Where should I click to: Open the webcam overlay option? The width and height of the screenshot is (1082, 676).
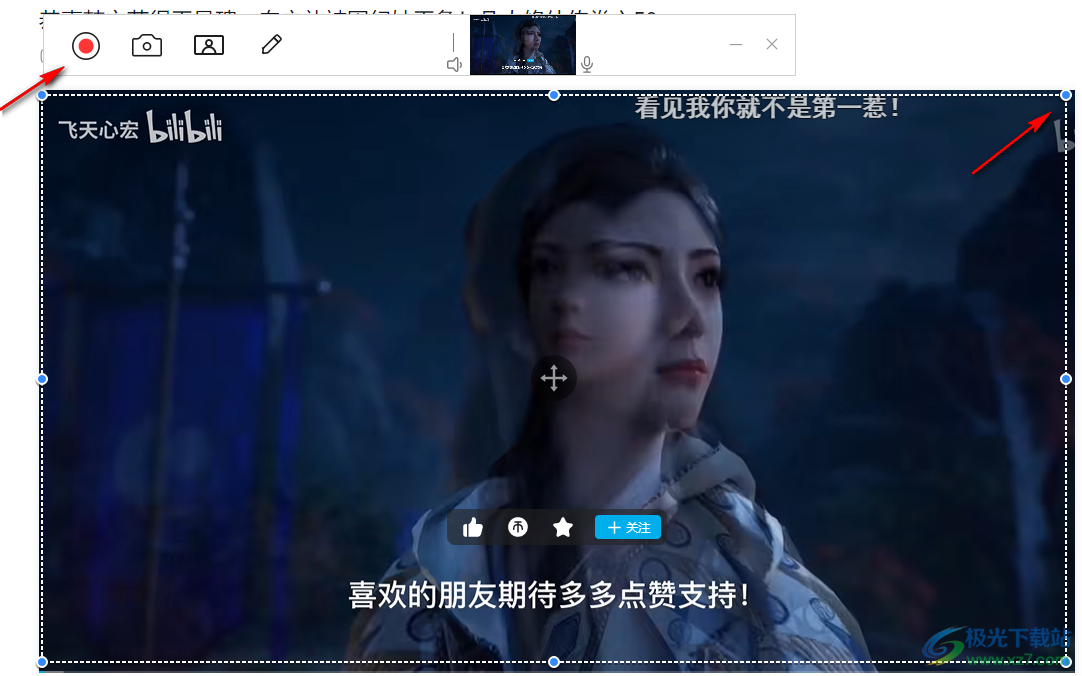pyautogui.click(x=209, y=46)
